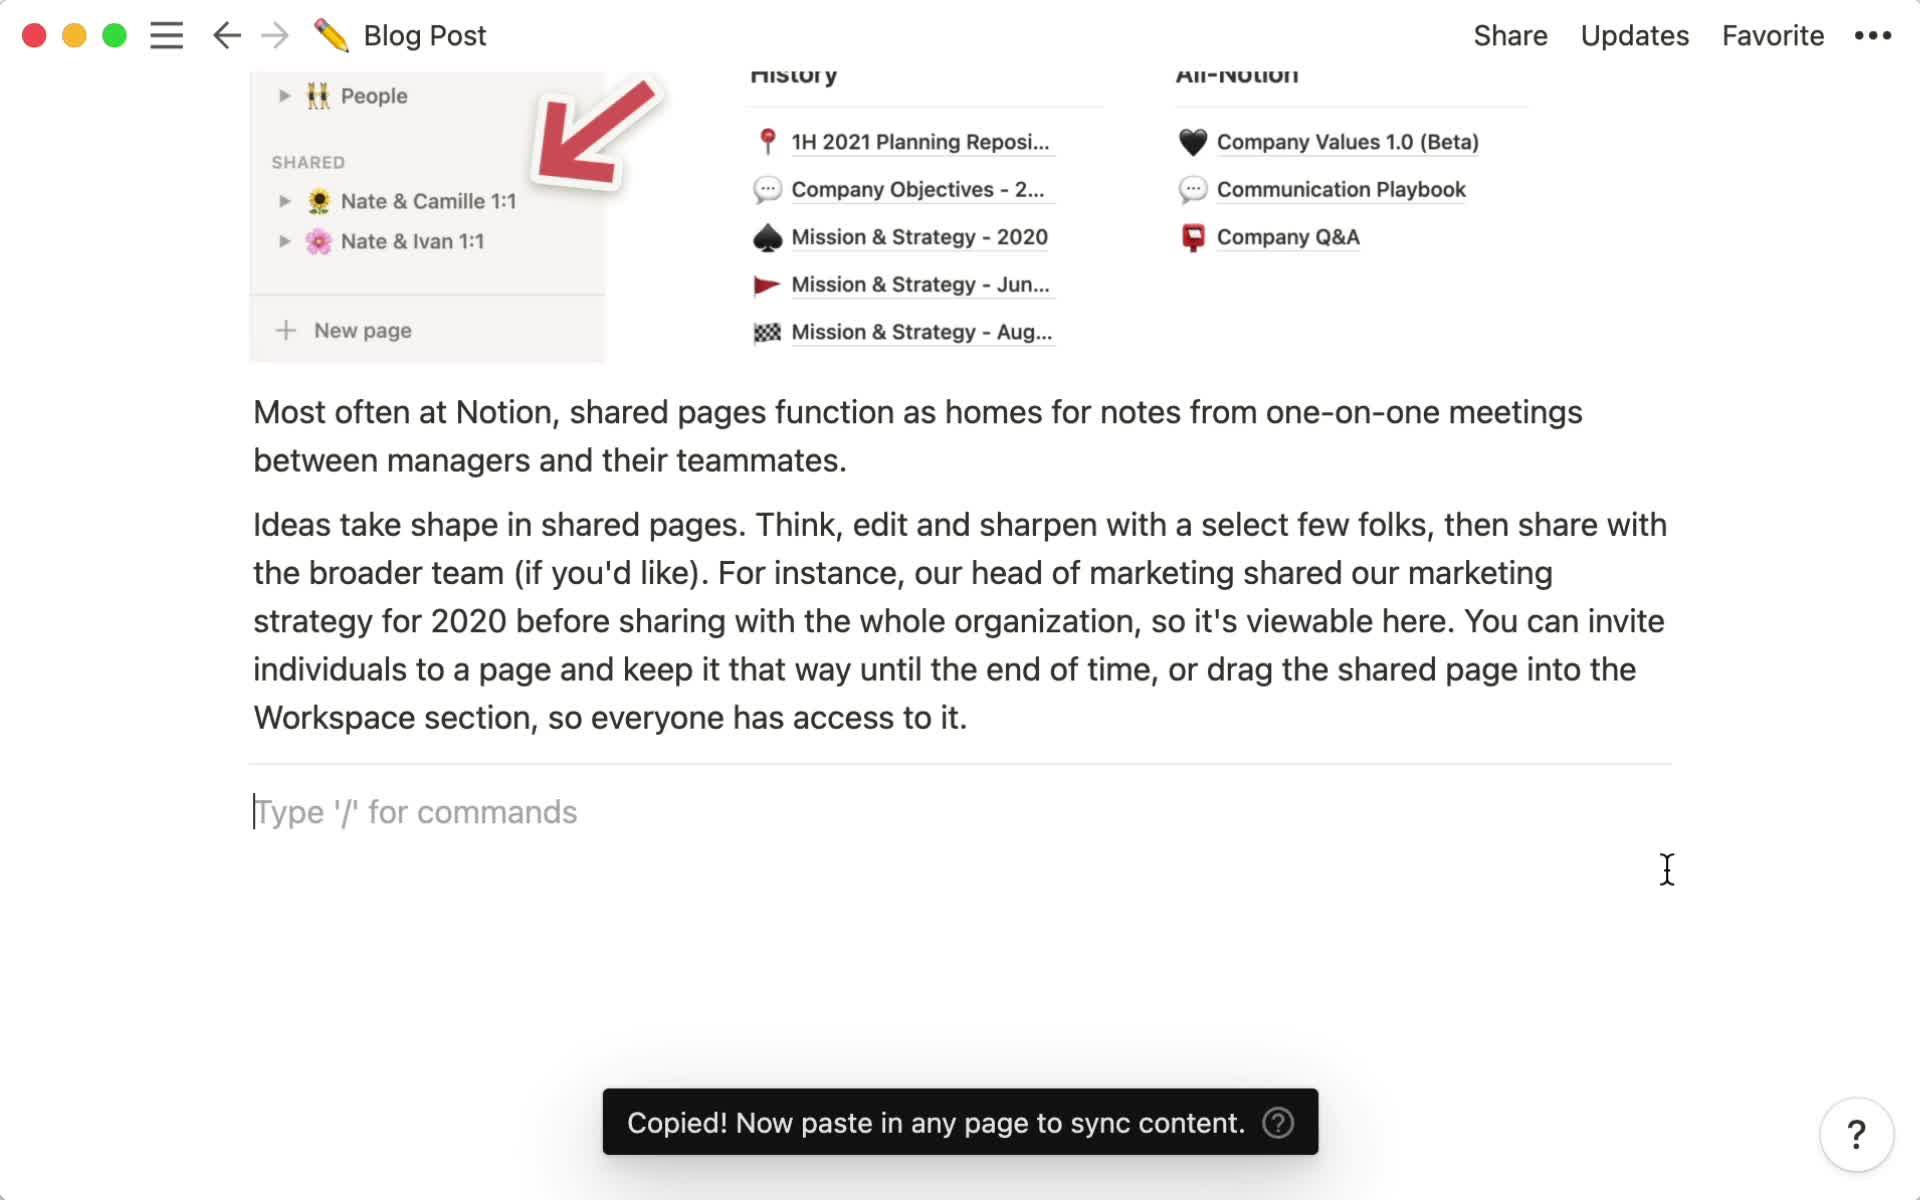The height and width of the screenshot is (1200, 1920).
Task: Go forward using the right arrow
Action: click(x=274, y=36)
